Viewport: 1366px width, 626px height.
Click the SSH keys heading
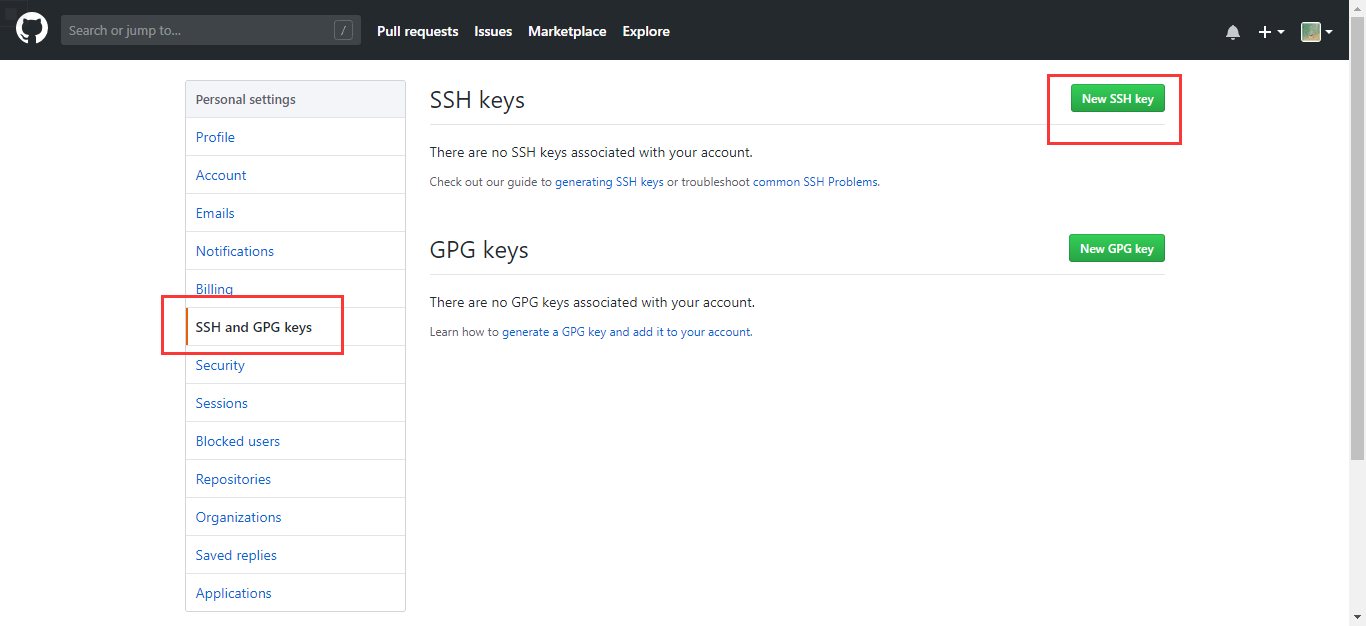tap(477, 100)
